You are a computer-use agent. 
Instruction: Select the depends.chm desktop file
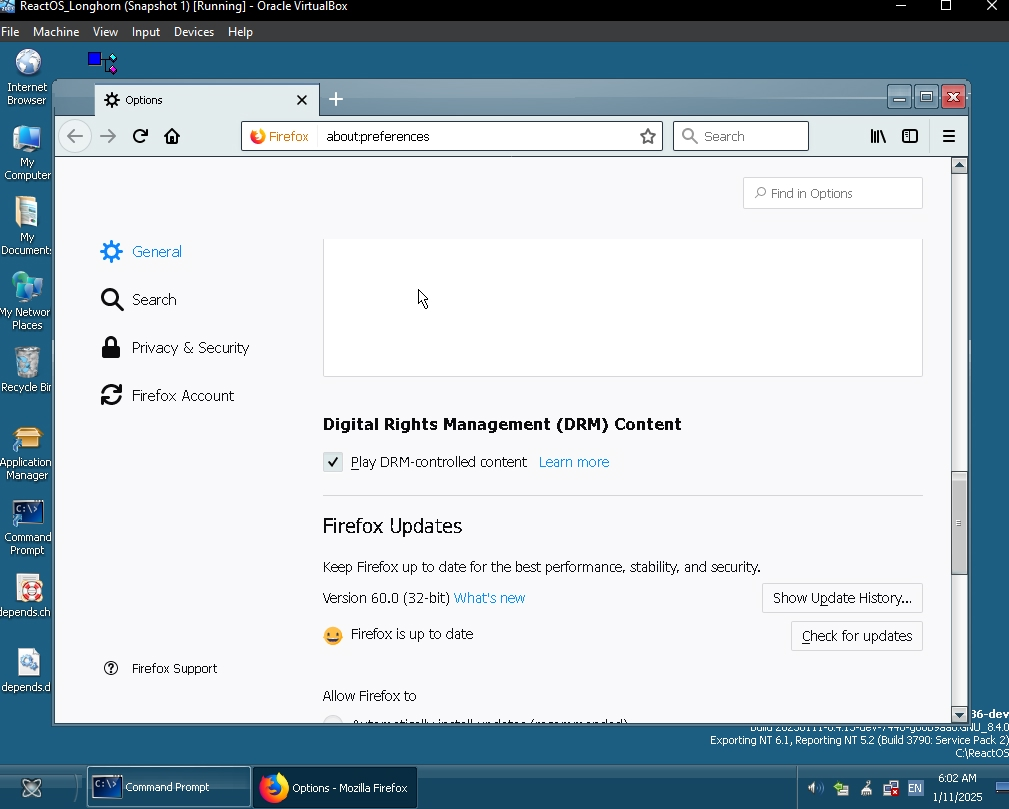26,596
